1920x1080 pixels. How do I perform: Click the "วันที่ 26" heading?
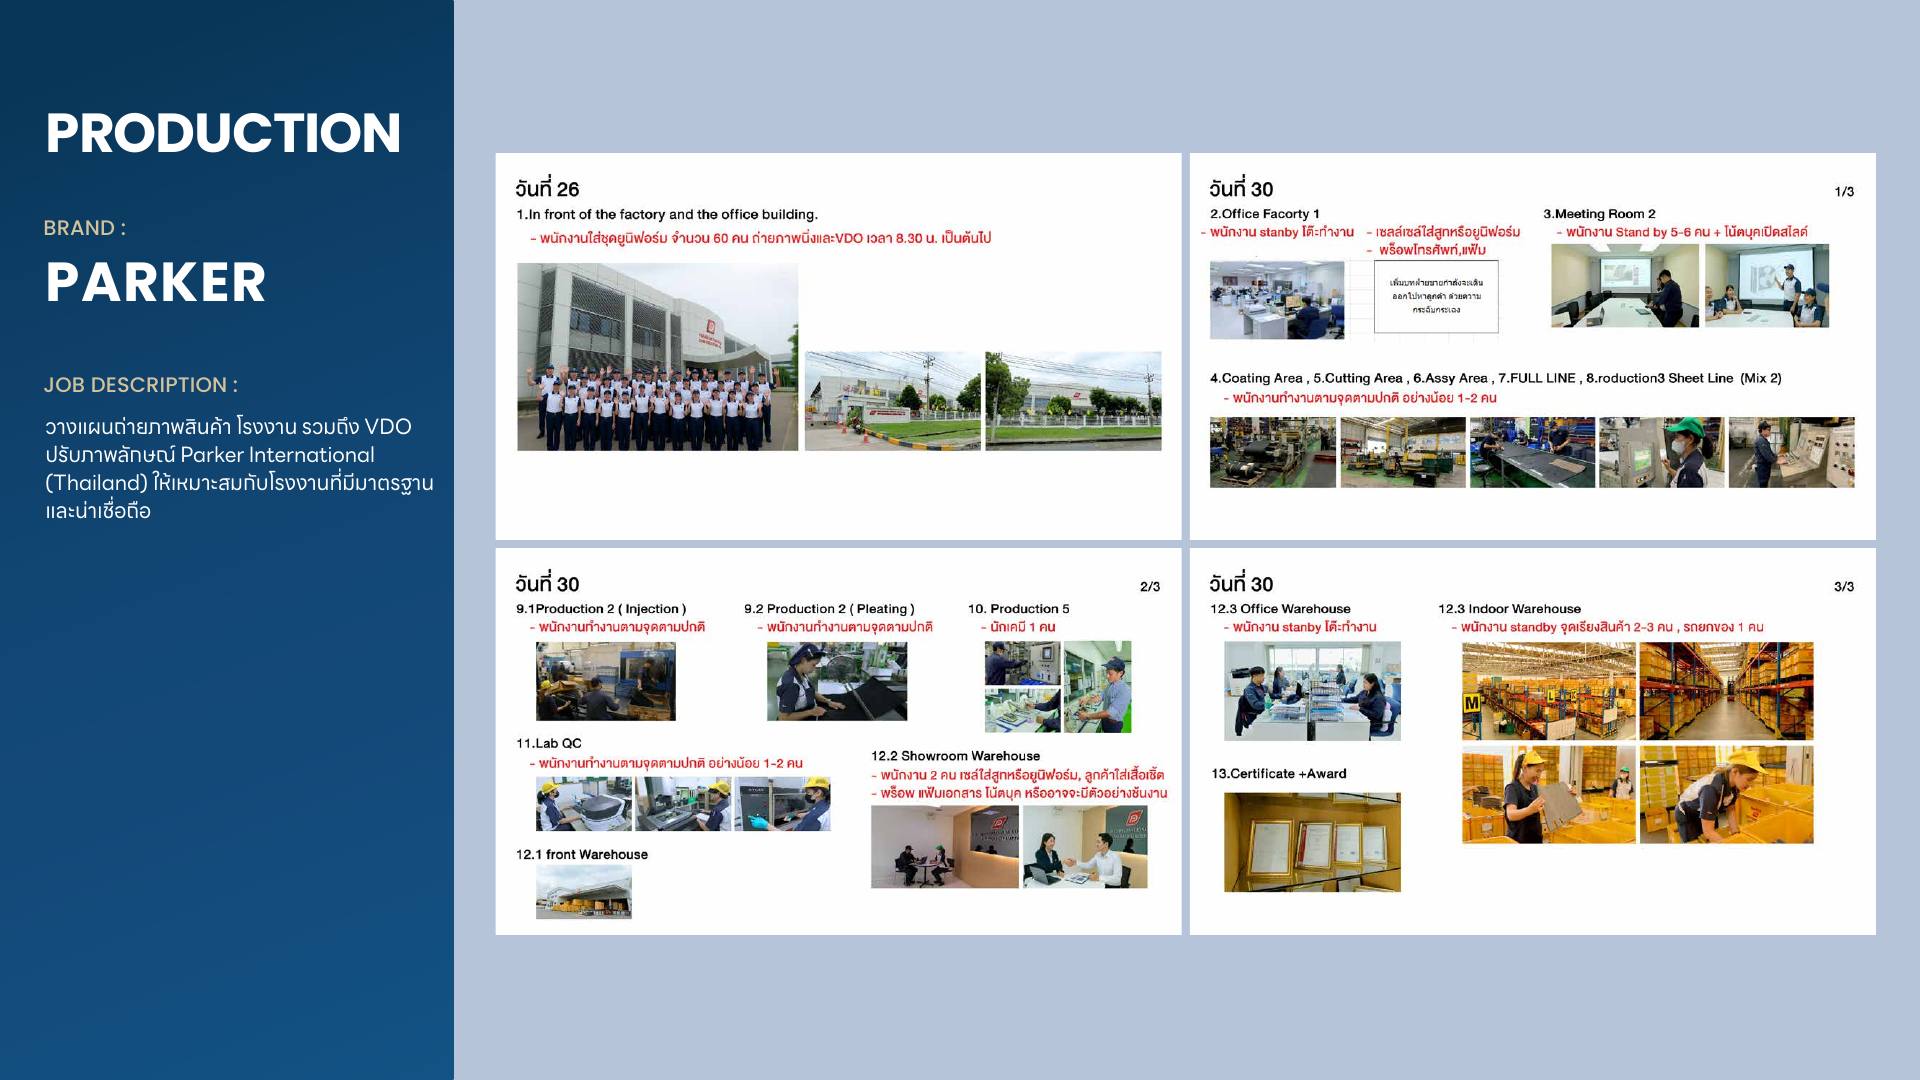coord(547,189)
